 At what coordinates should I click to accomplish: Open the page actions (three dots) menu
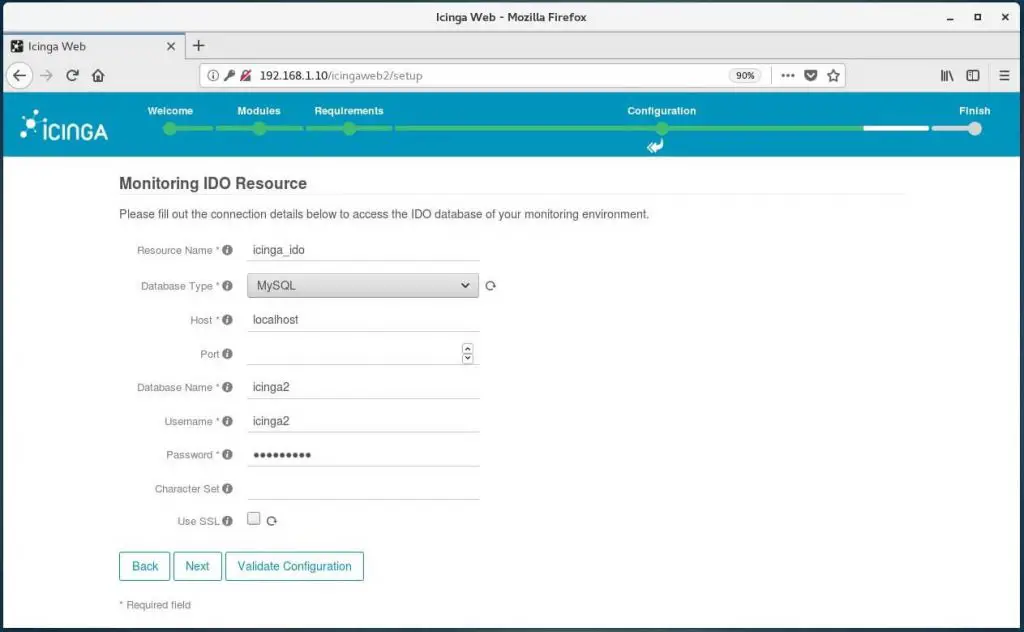(x=788, y=76)
